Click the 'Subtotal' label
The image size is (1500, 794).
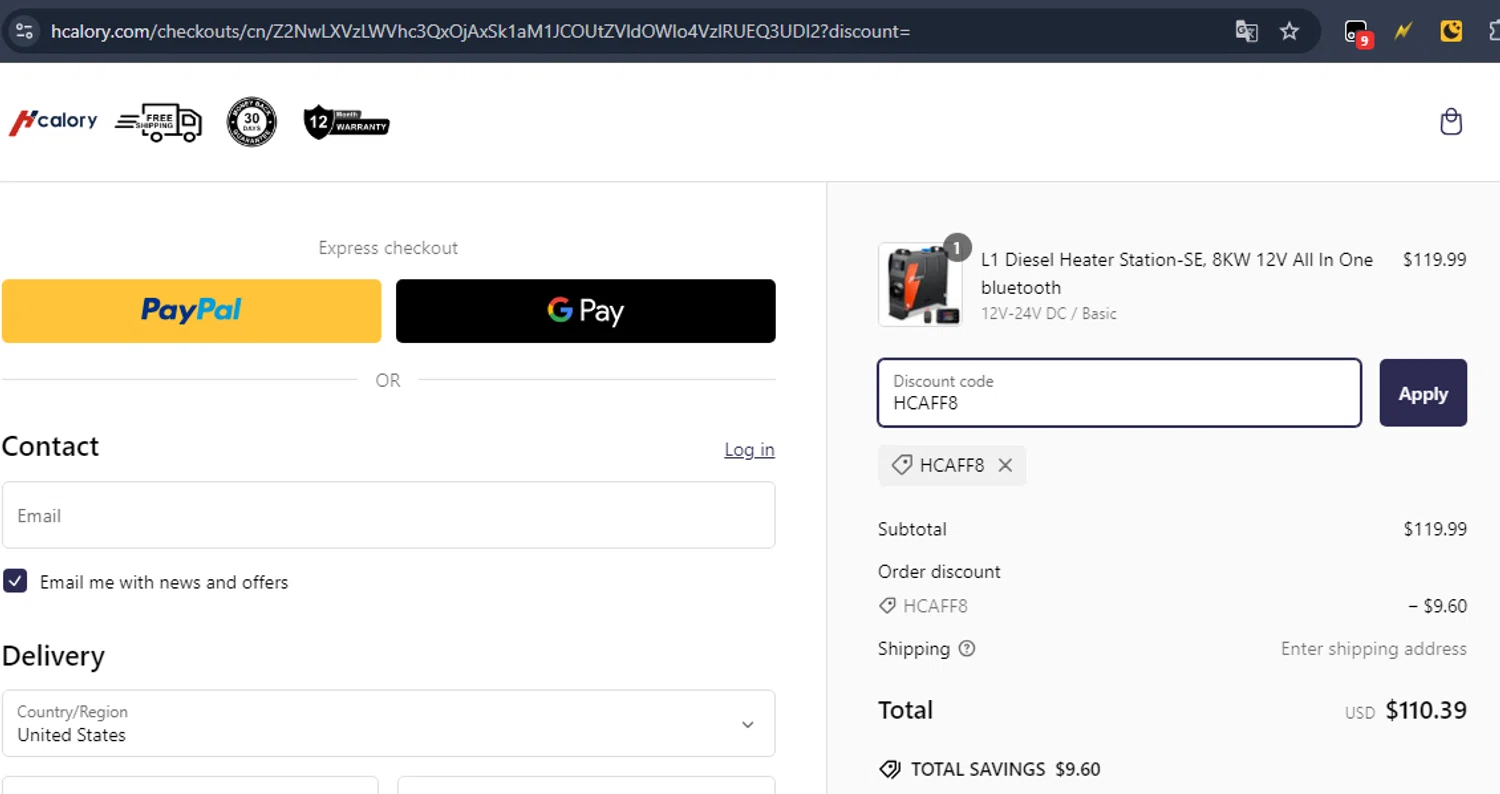click(x=912, y=529)
